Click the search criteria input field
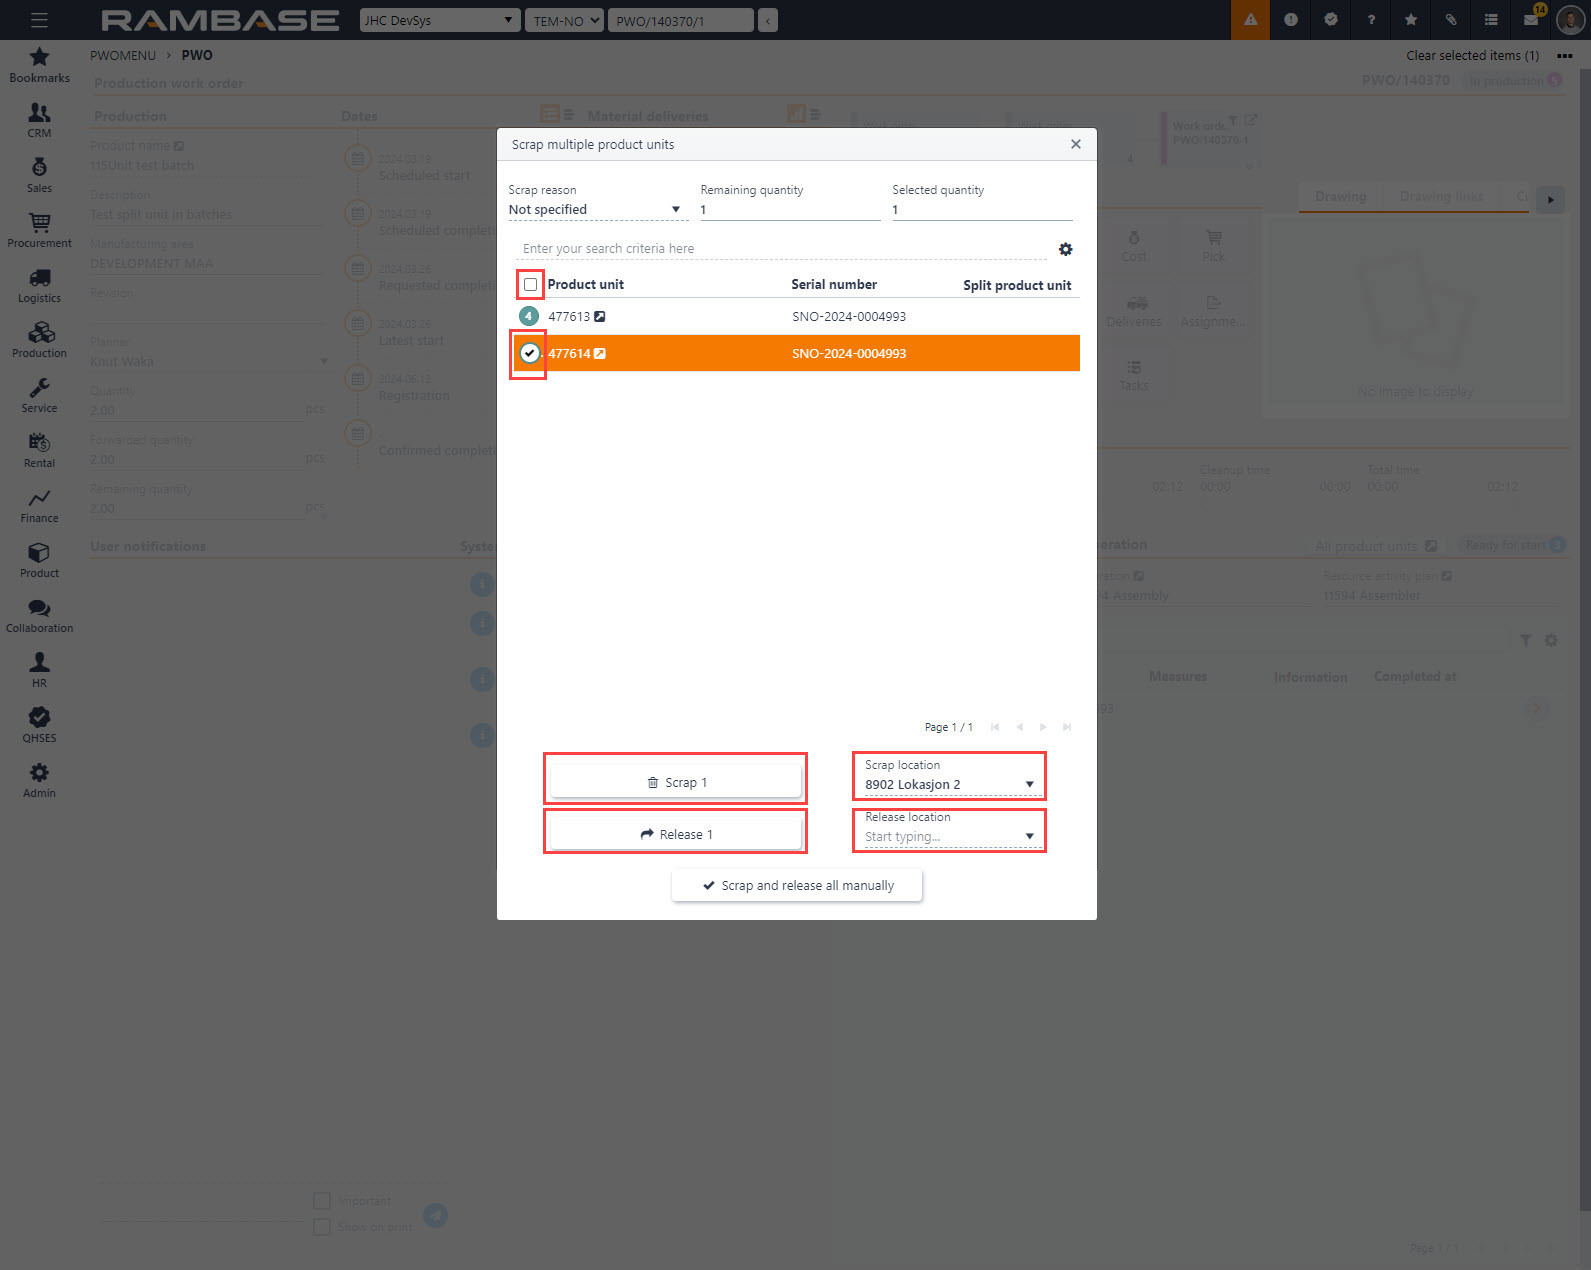The image size is (1591, 1270). (780, 249)
